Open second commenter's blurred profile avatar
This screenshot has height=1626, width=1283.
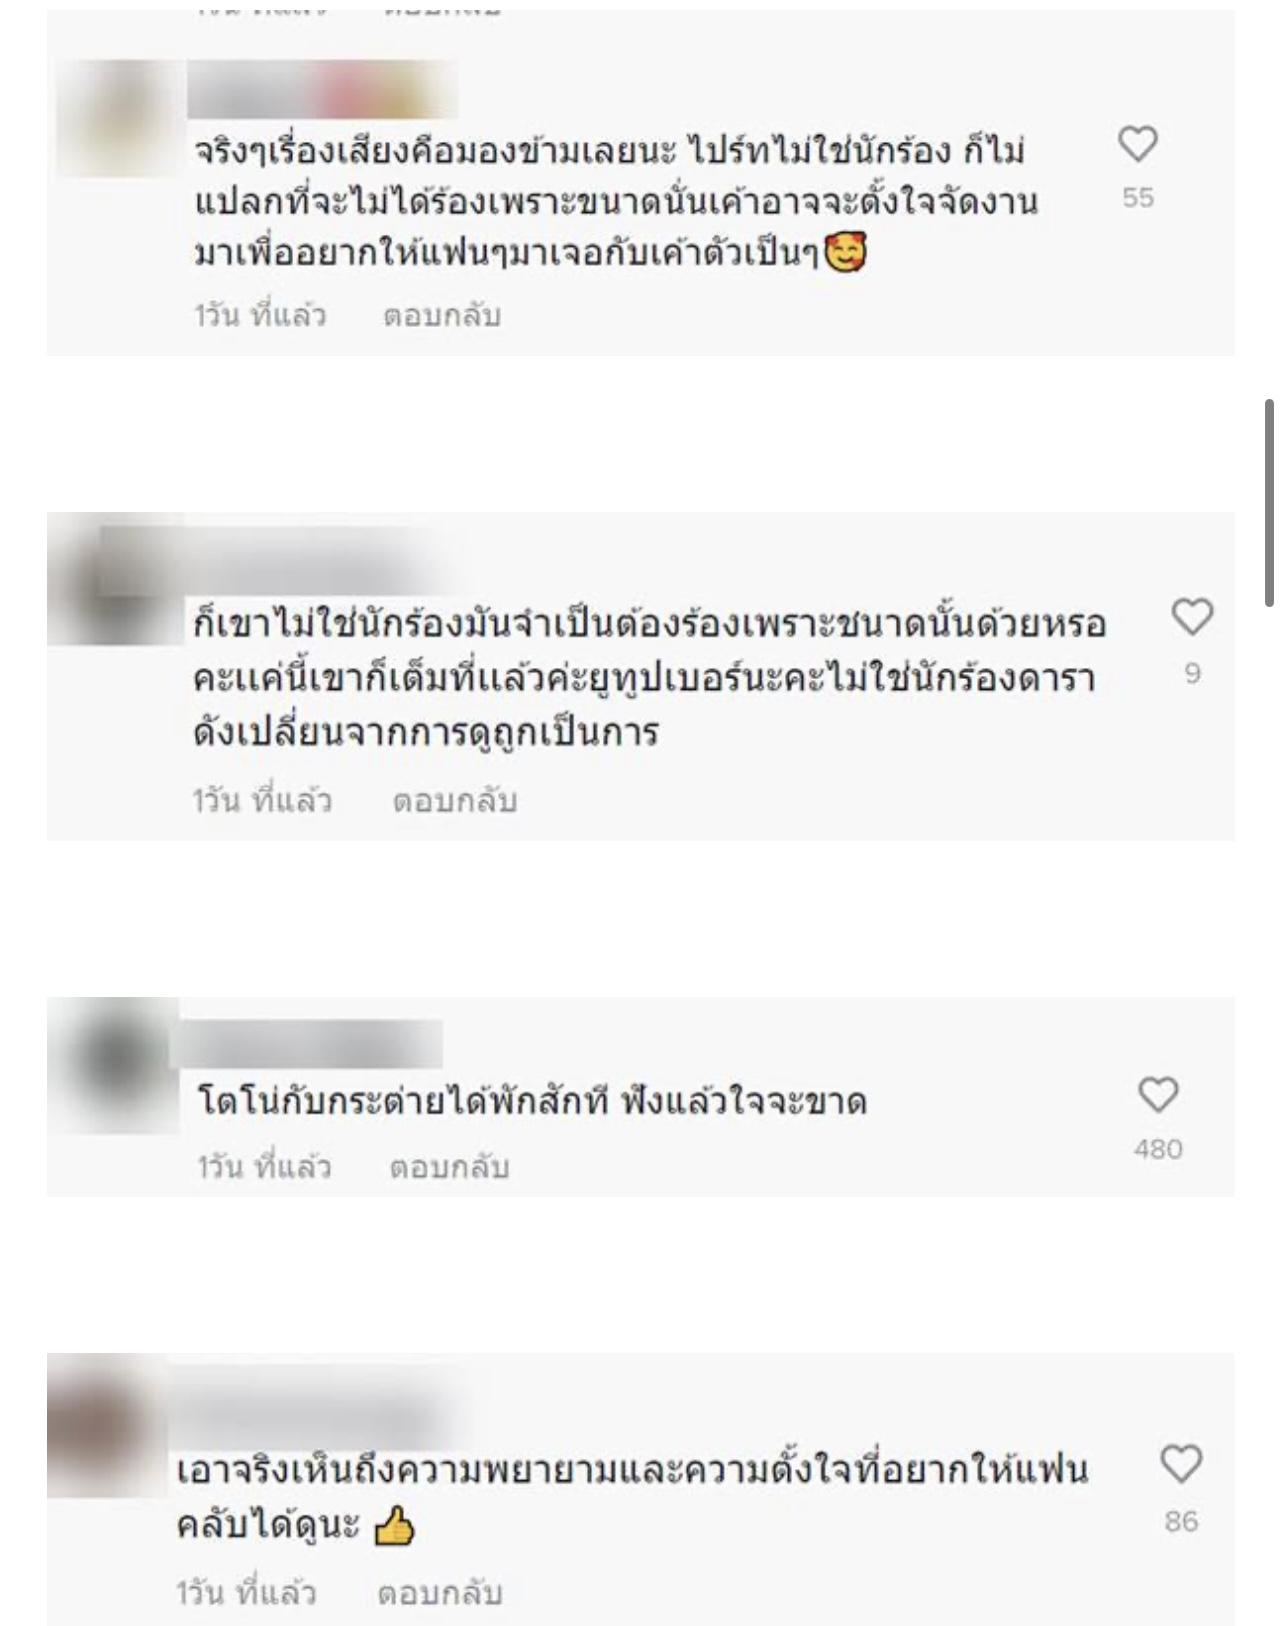point(115,580)
